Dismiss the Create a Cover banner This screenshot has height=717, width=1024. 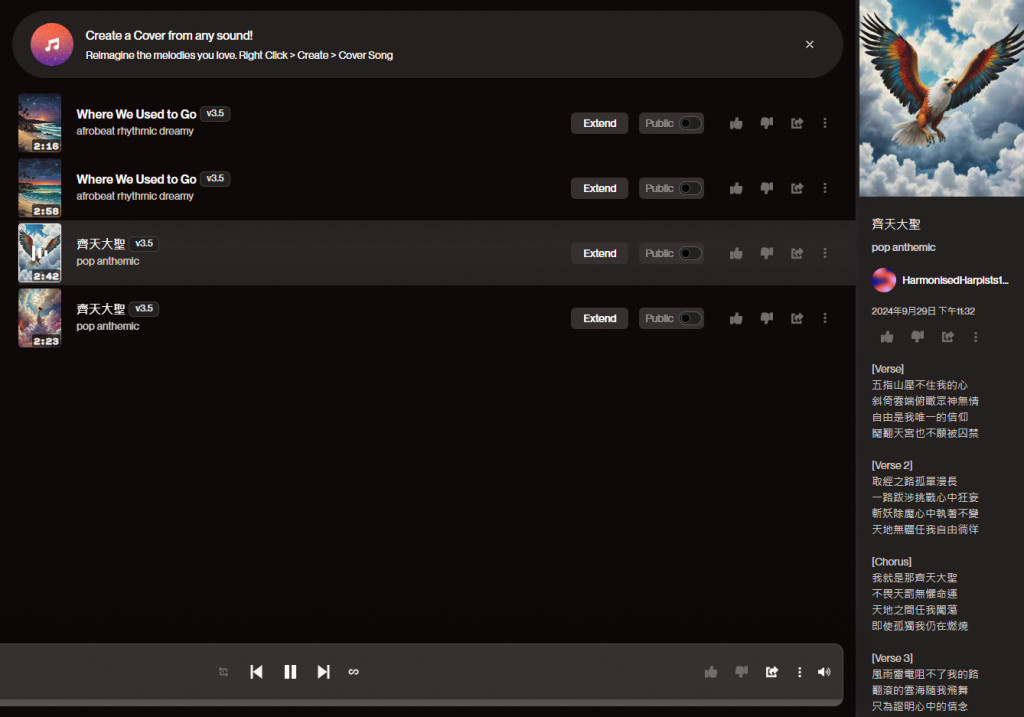click(809, 44)
